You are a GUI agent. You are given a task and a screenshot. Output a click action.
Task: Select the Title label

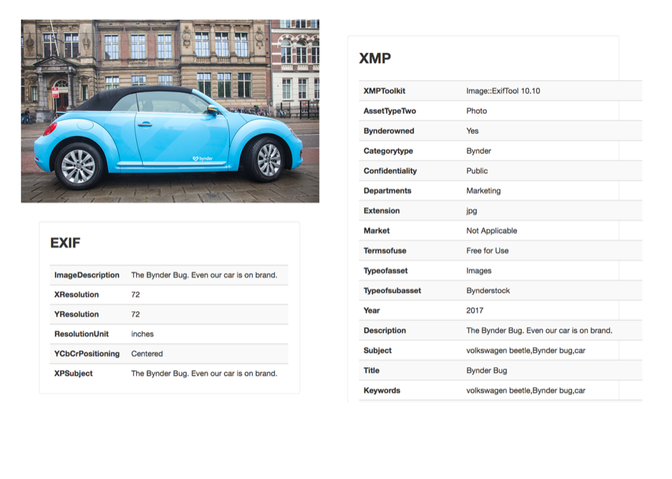click(x=372, y=371)
